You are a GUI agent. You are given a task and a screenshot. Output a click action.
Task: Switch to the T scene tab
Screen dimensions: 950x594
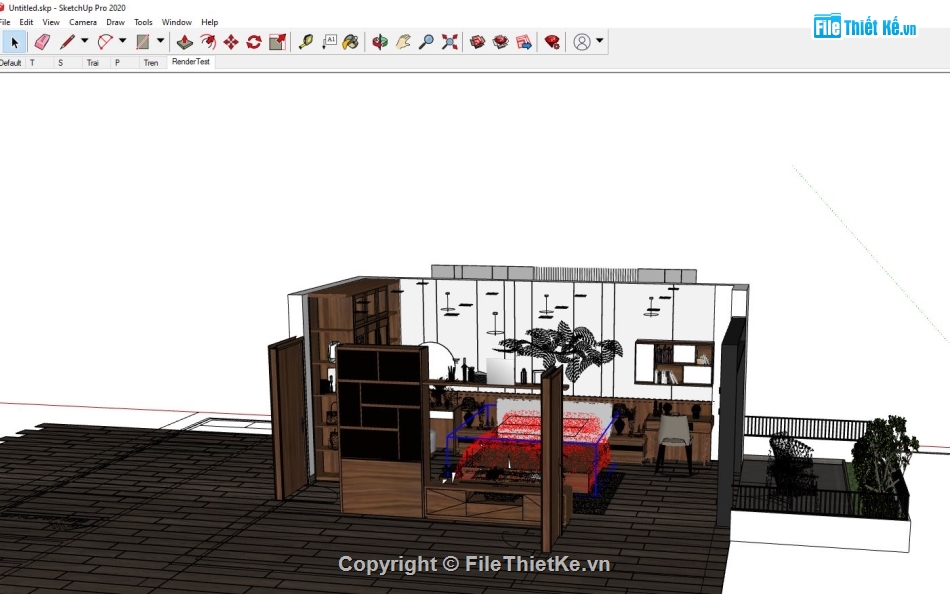(39, 62)
